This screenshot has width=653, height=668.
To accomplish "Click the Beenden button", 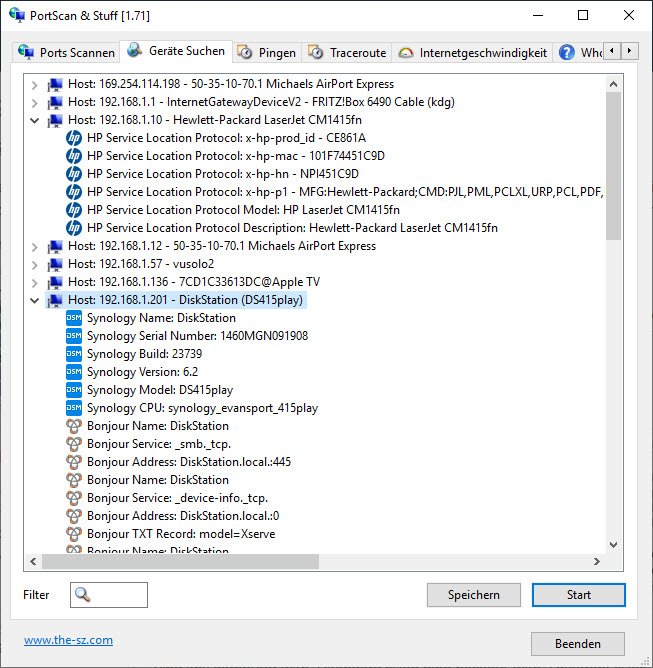I will pos(578,644).
